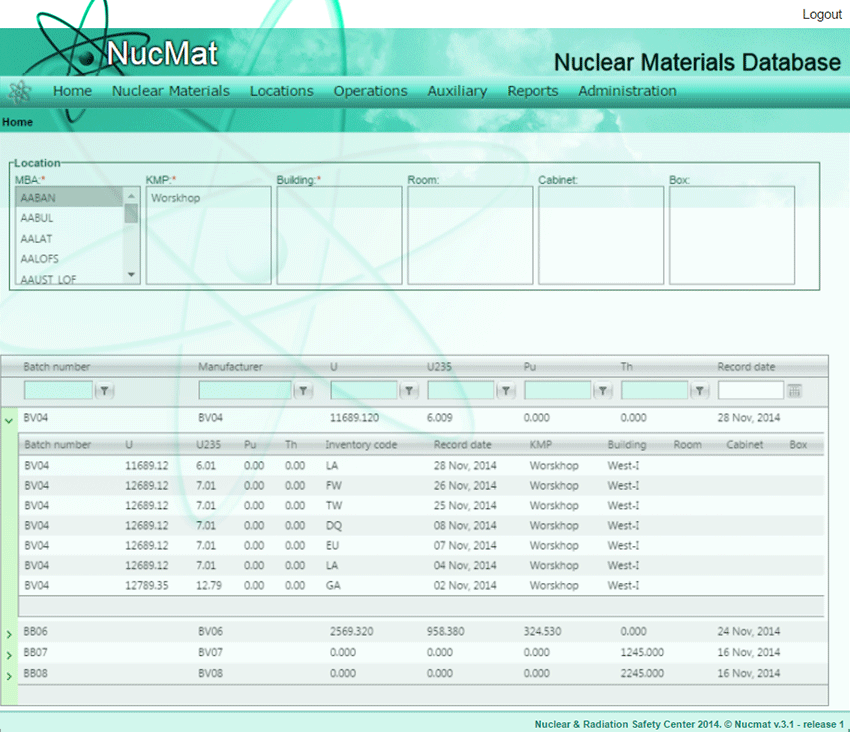Image resolution: width=850 pixels, height=732 pixels.
Task: Open the Administration menu
Action: click(627, 91)
